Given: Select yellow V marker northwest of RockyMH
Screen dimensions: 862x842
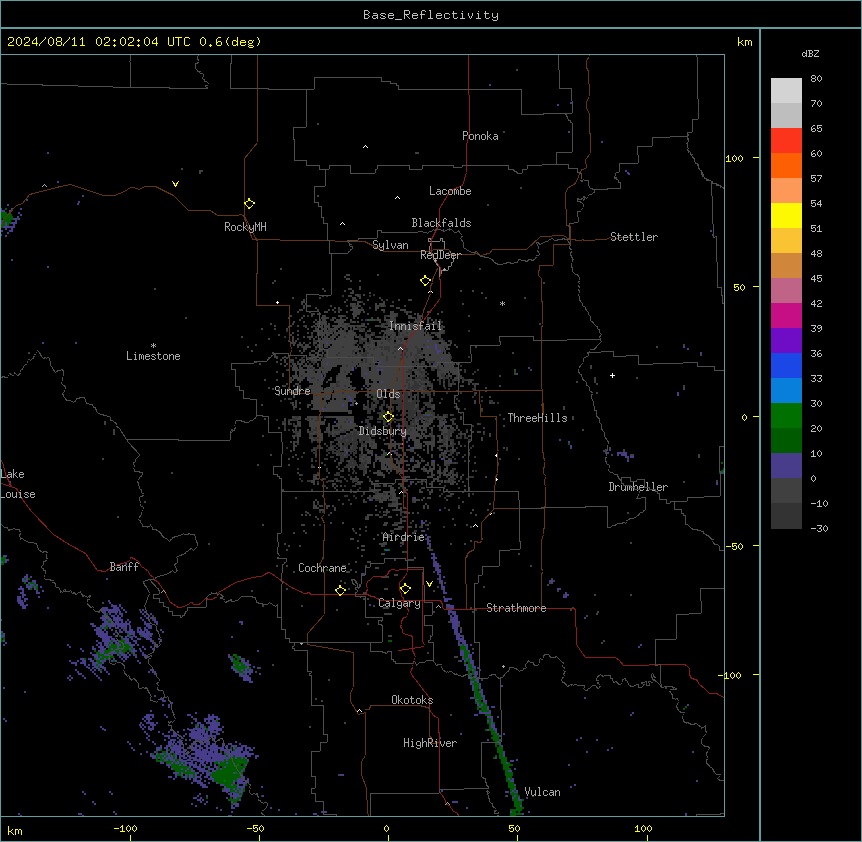Looking at the screenshot, I should (x=175, y=184).
